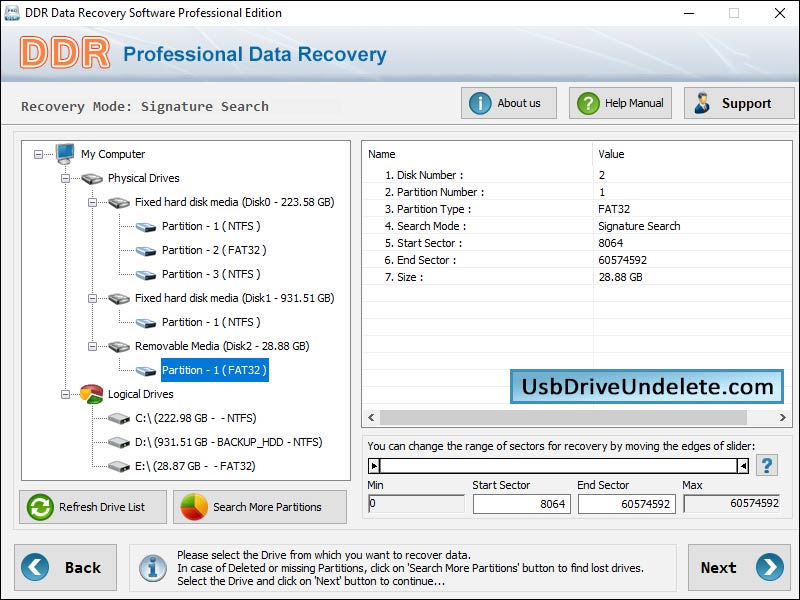
Task: Click the Min value field
Action: [416, 504]
